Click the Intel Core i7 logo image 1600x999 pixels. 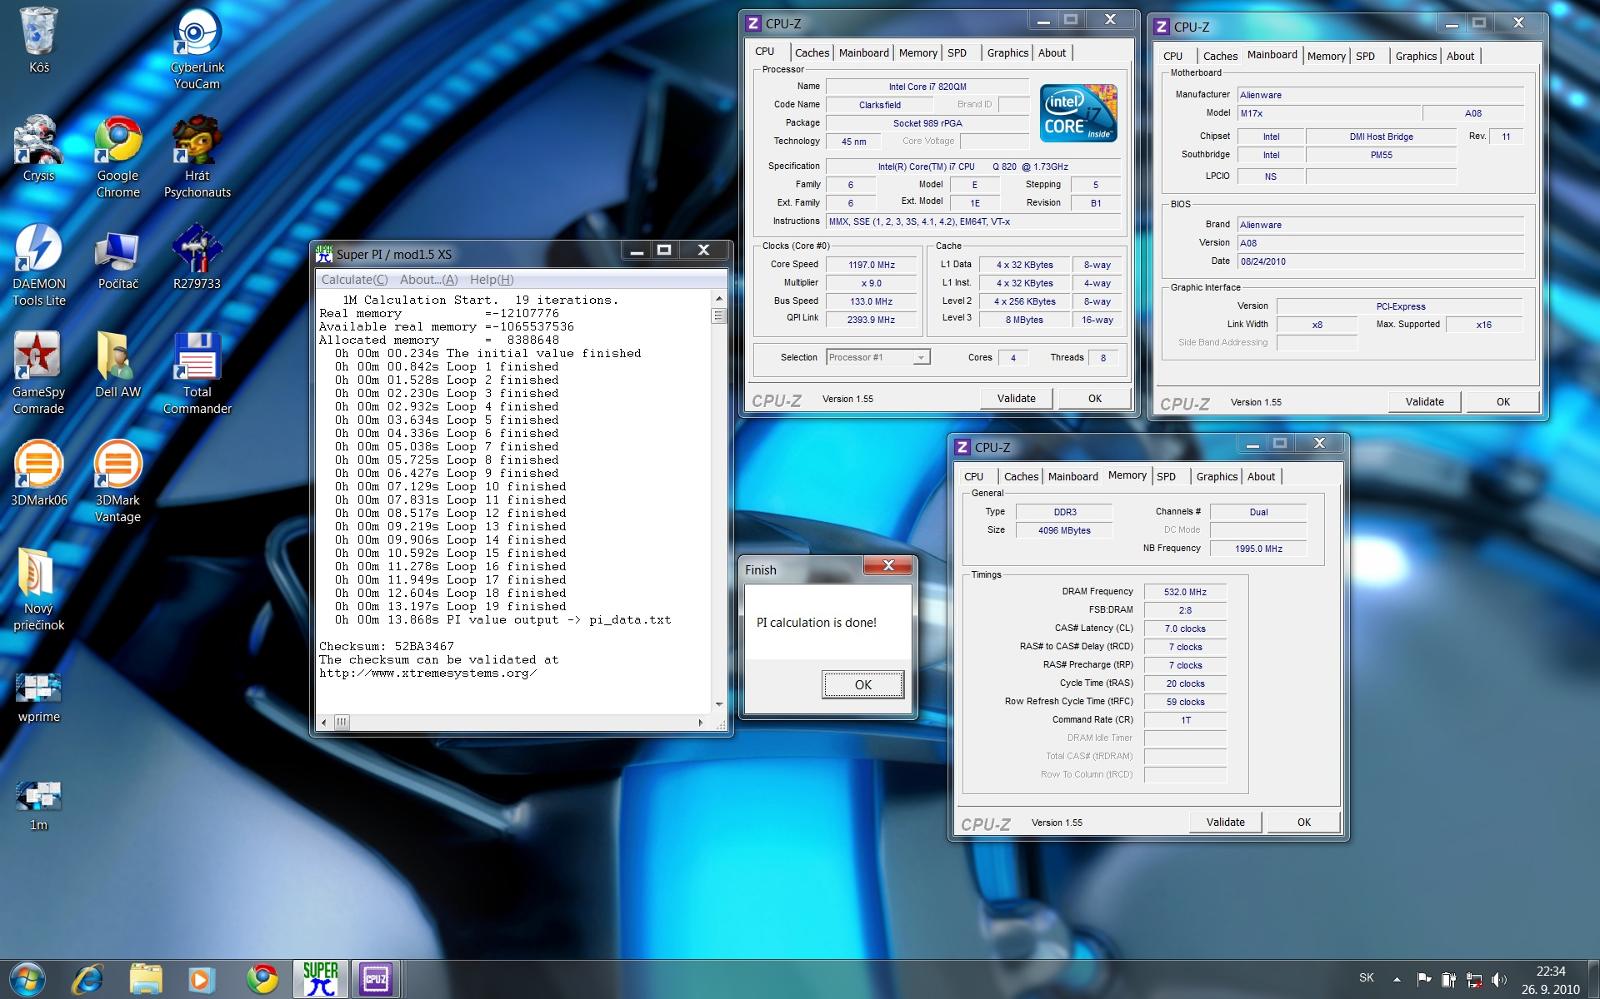pyautogui.click(x=1078, y=113)
